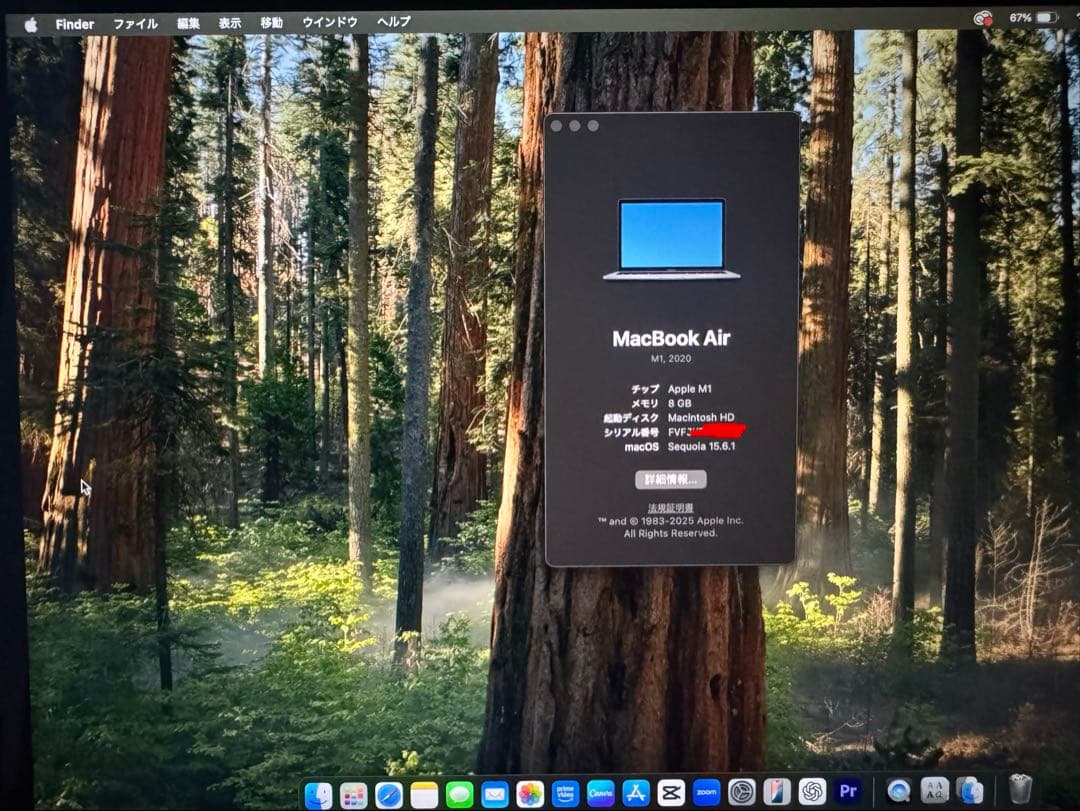Open Font Book from the Dock

(x=935, y=790)
